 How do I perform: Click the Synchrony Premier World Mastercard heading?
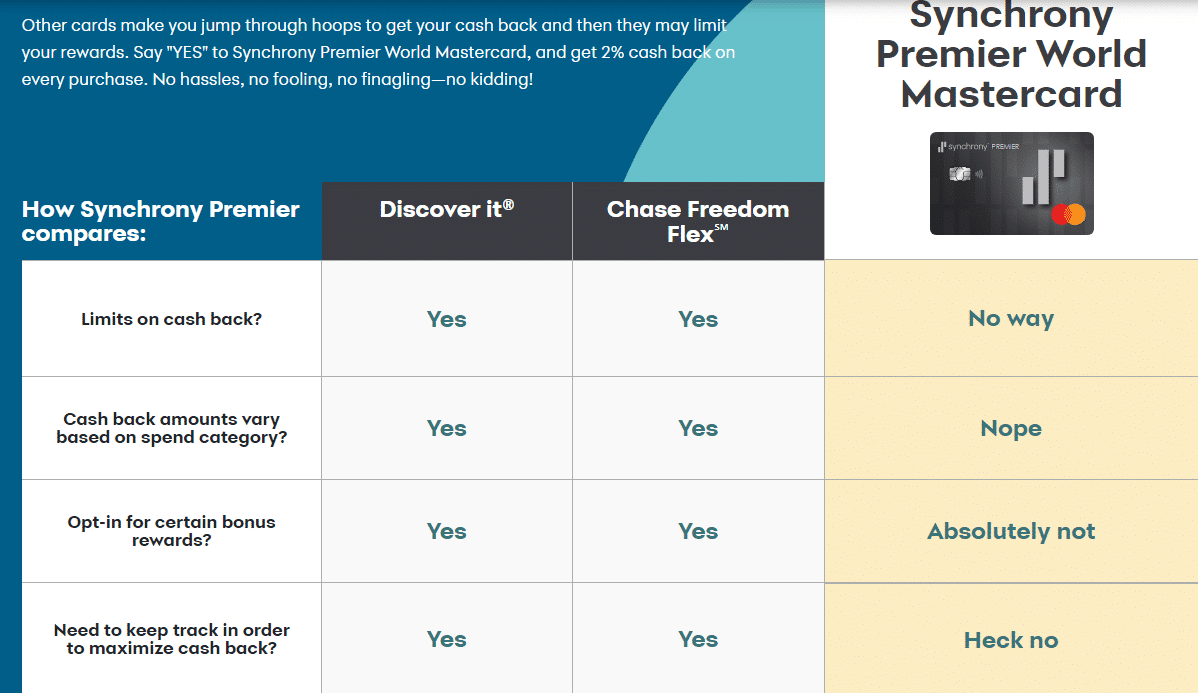(1012, 55)
